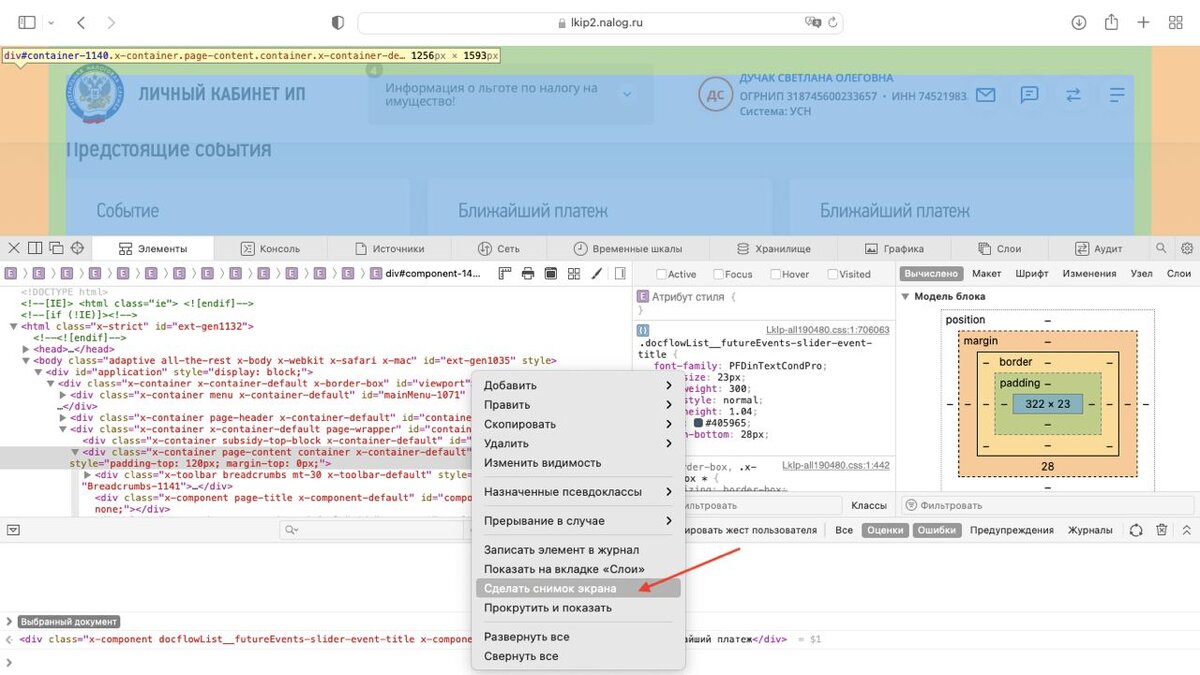
Task: Click paint brush icon in DOM toolbar
Action: pos(597,273)
